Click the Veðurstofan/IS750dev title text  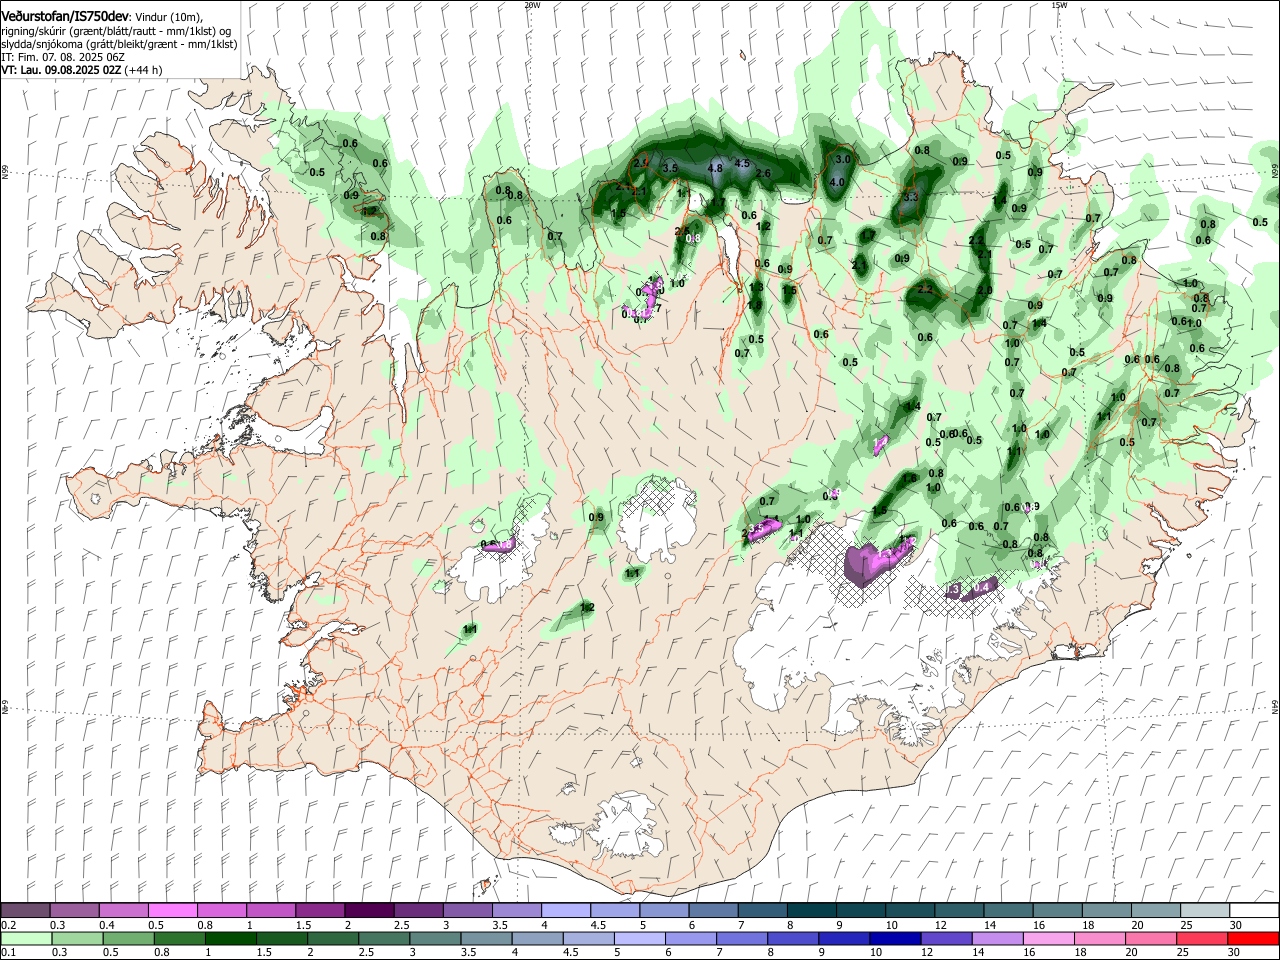coord(65,17)
